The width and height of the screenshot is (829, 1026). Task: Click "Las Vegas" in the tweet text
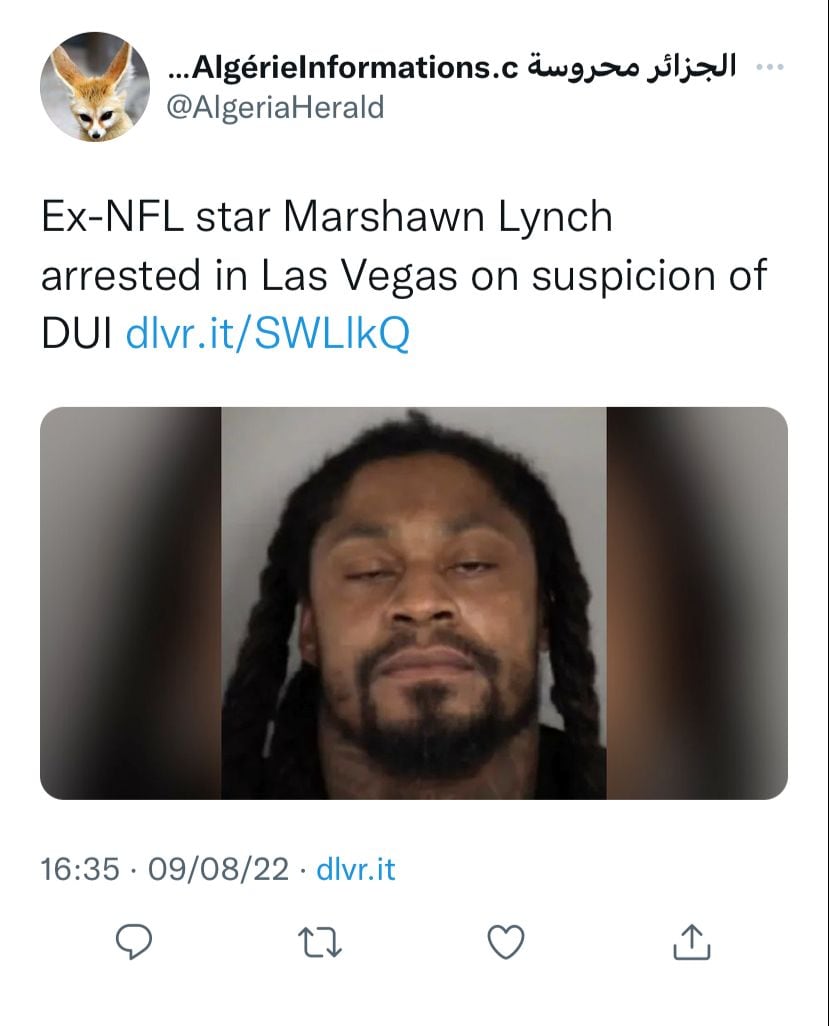359,275
